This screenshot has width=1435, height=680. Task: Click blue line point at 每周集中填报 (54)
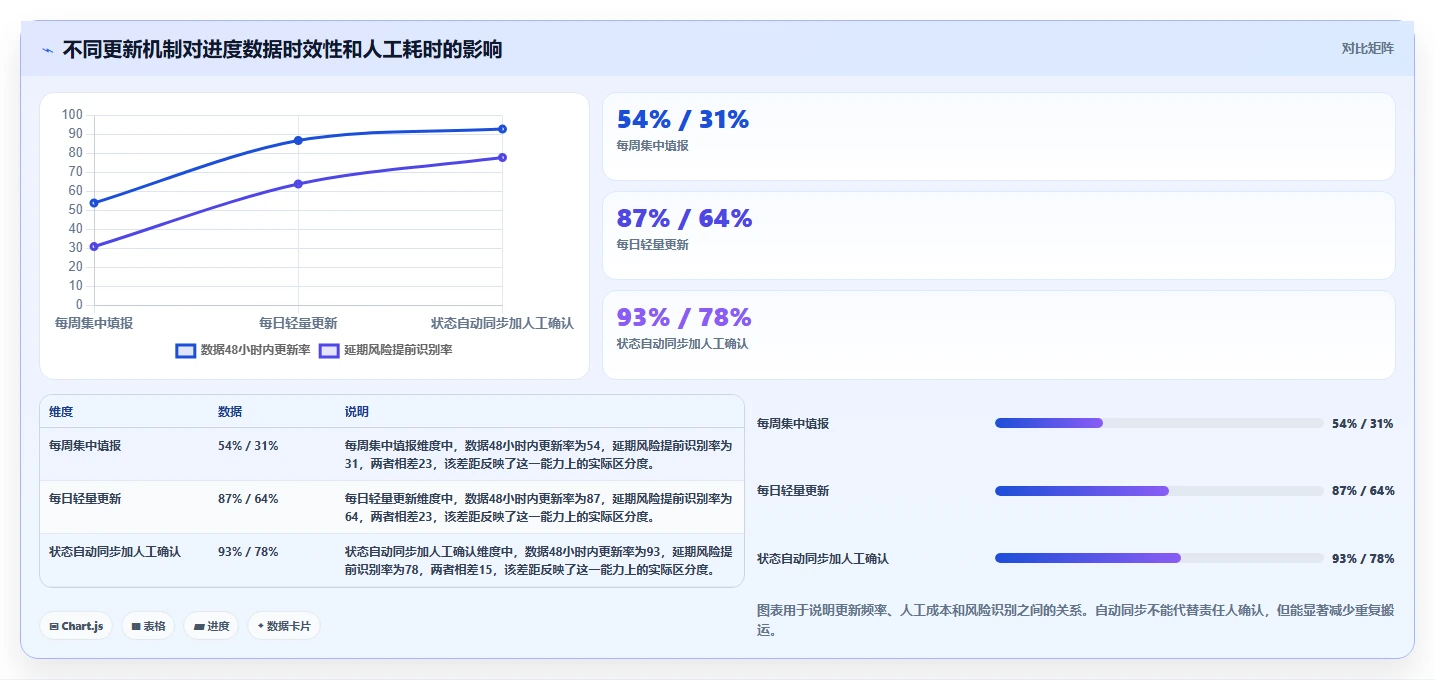point(94,203)
